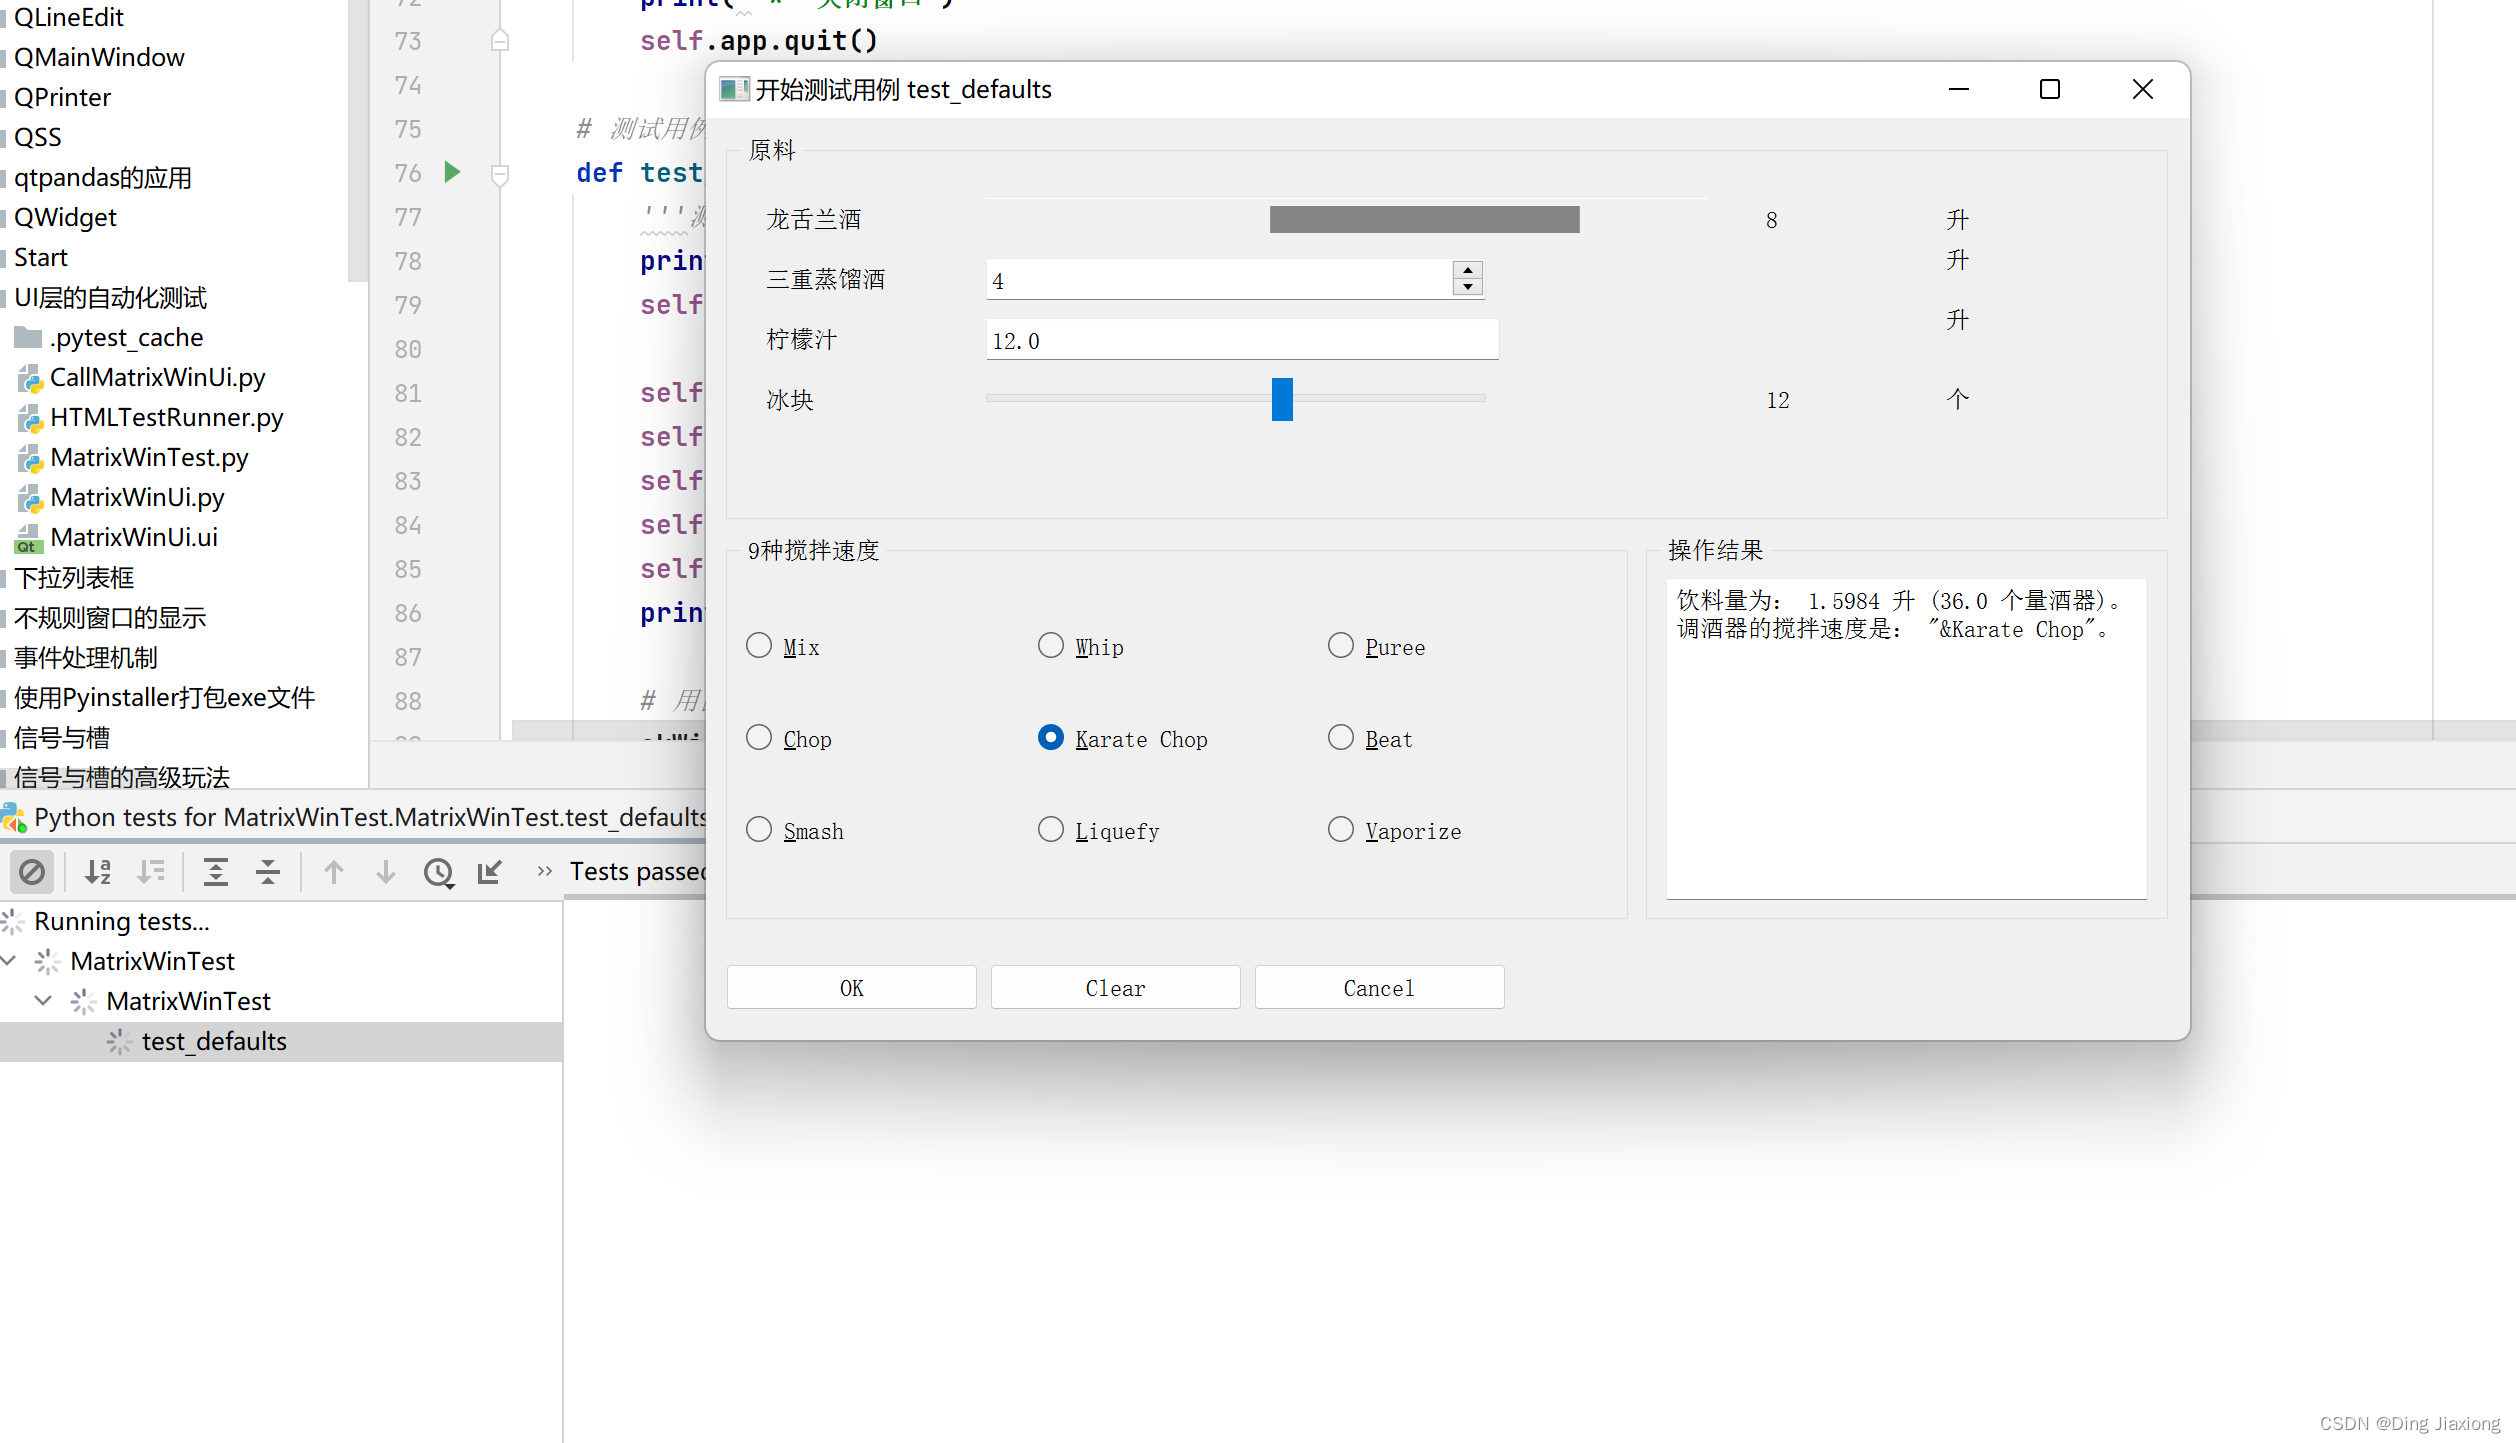This screenshot has width=2516, height=1443.
Task: Click the 柠檬汁 input field
Action: click(1241, 340)
